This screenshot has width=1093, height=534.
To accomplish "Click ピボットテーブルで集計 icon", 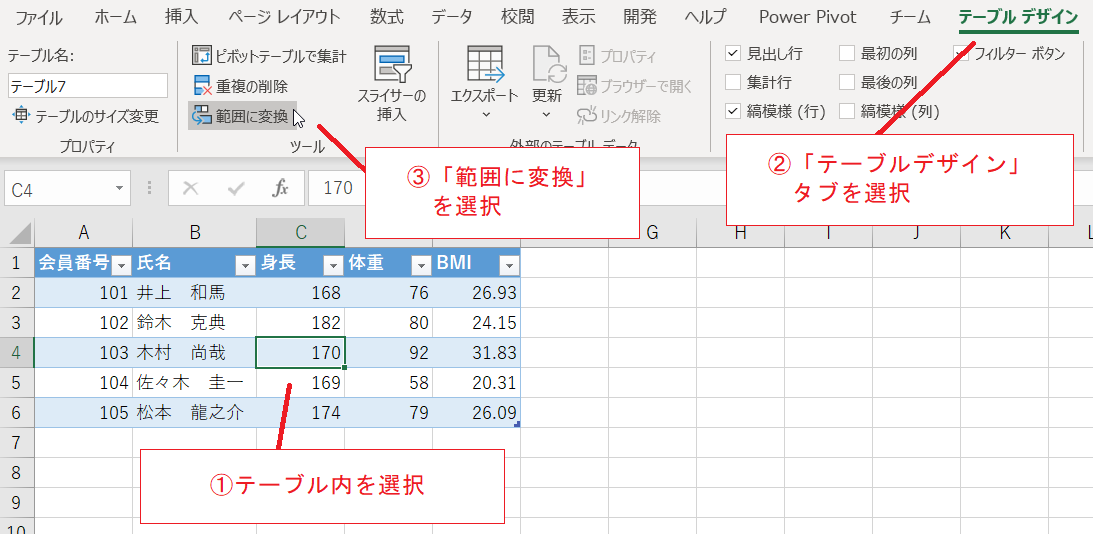I will pos(202,56).
